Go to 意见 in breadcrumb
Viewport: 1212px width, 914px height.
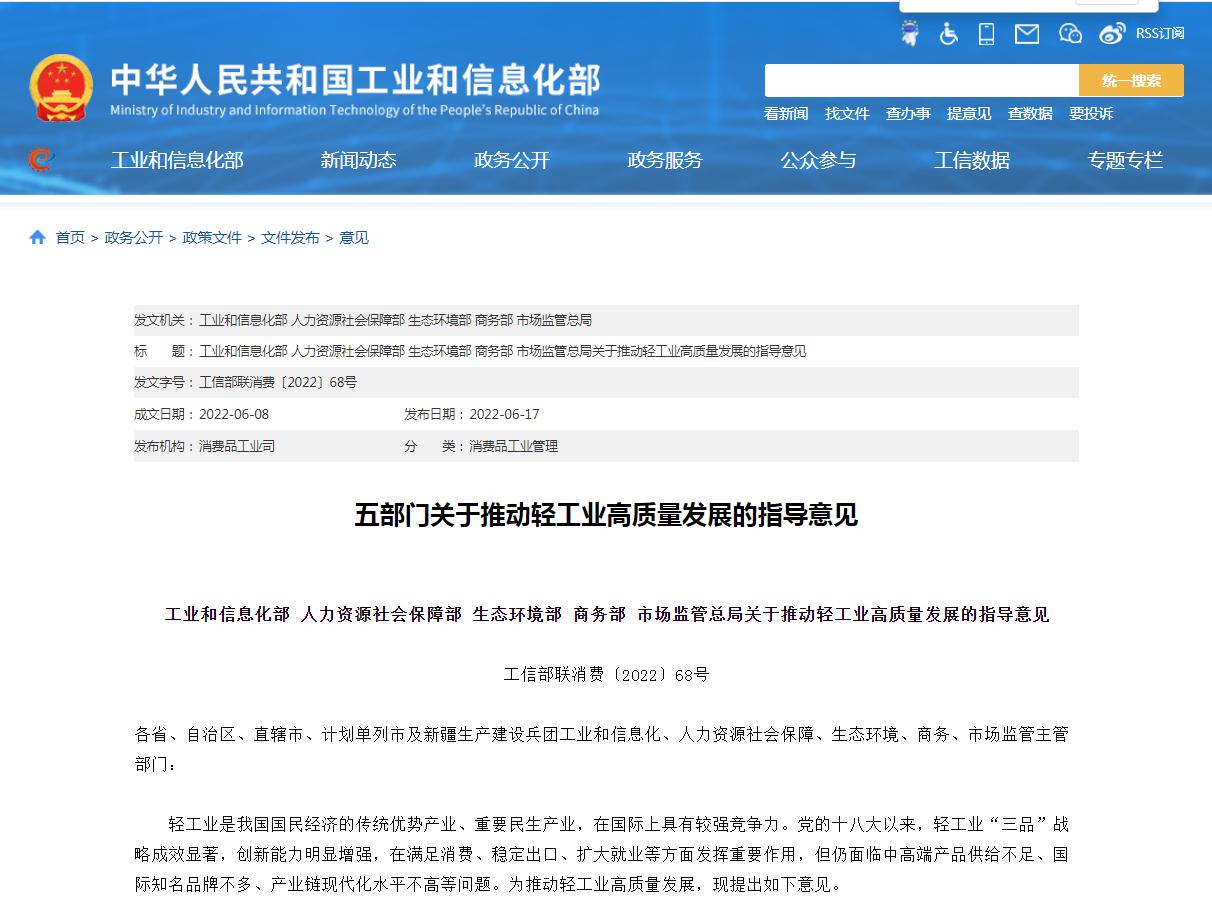(354, 237)
